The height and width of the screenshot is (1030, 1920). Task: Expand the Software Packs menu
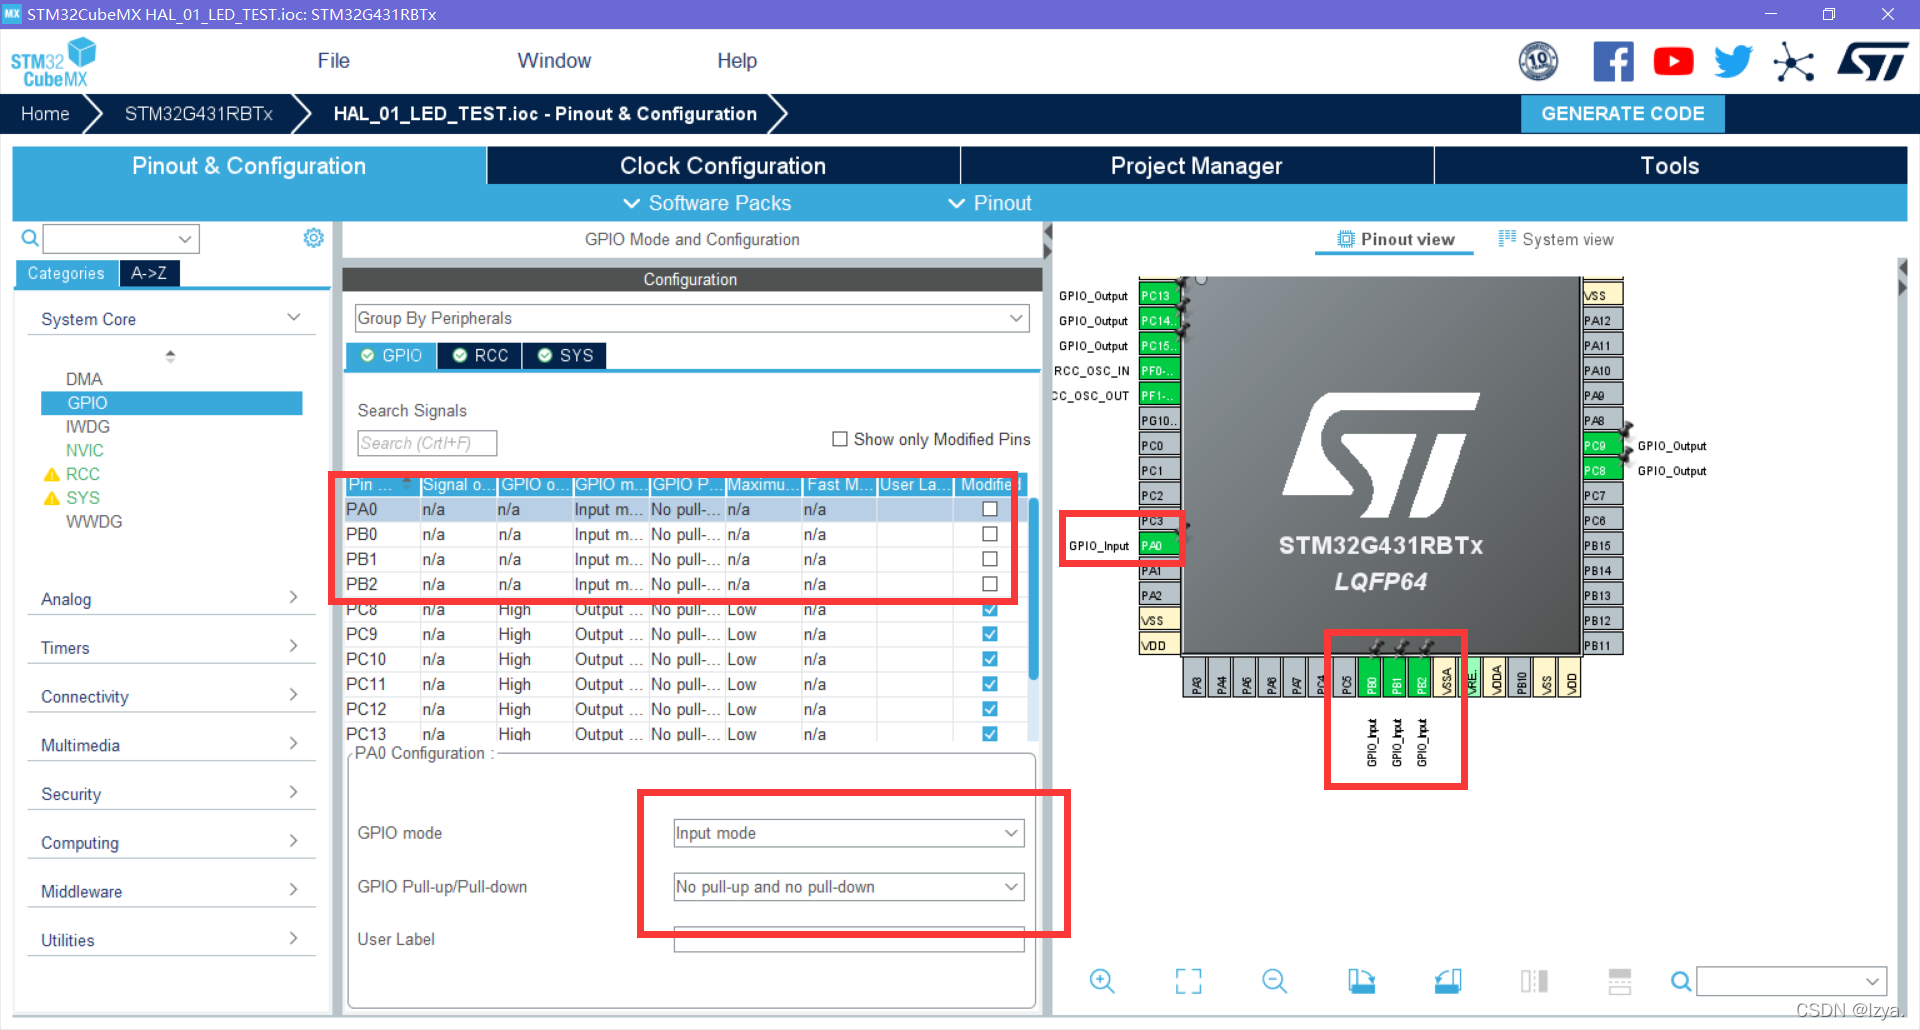pyautogui.click(x=707, y=203)
